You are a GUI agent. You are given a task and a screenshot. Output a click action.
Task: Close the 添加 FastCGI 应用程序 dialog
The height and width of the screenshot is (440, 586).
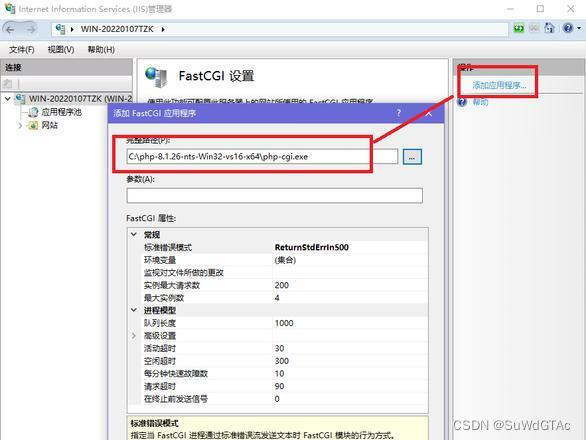(428, 113)
